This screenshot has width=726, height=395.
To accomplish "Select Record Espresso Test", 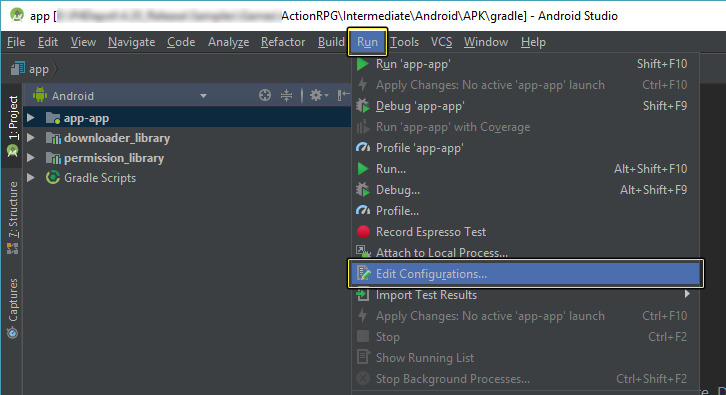I will pos(525,232).
